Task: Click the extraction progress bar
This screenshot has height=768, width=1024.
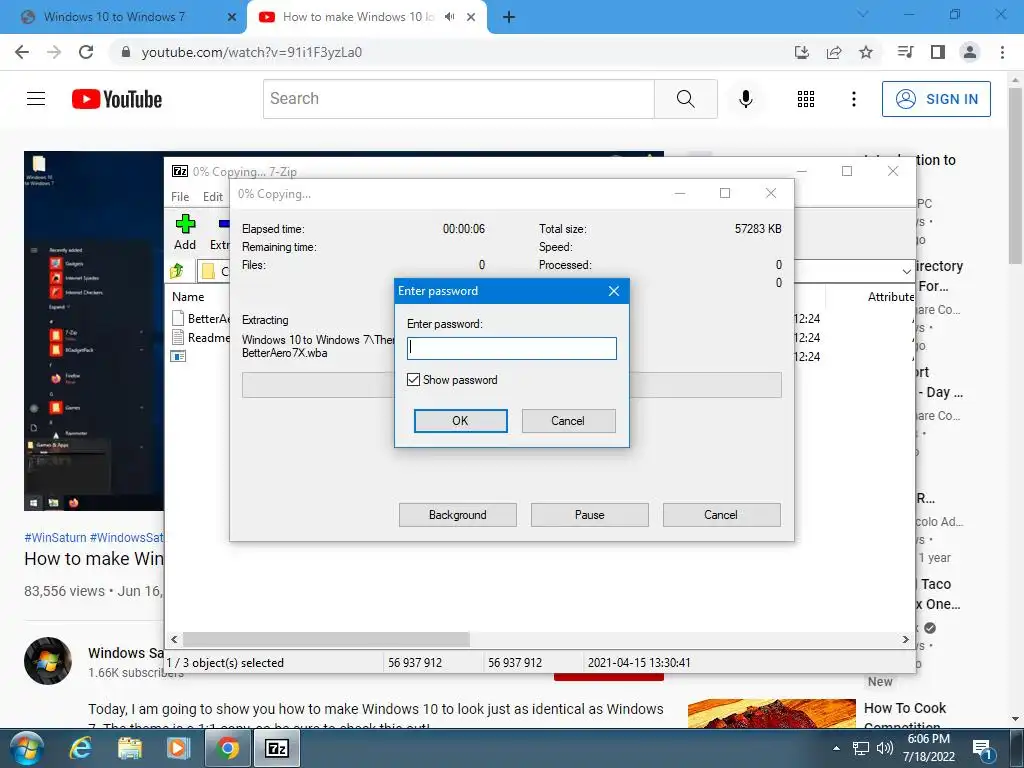Action: 512,385
